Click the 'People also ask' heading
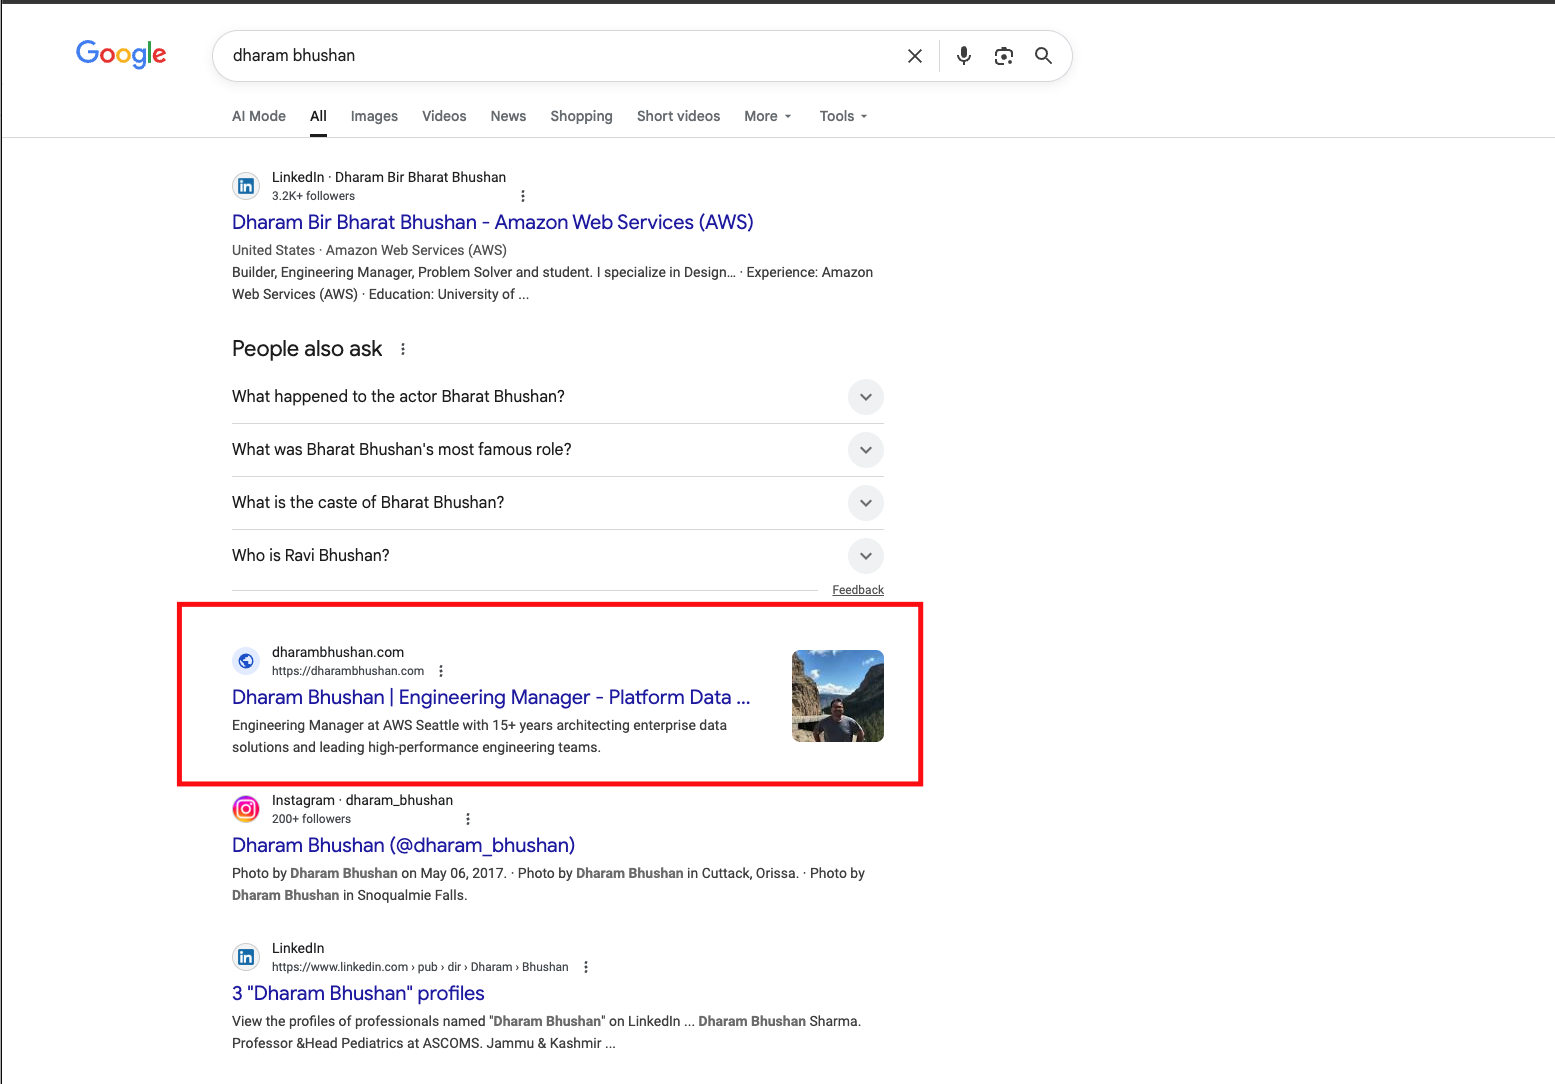The height and width of the screenshot is (1084, 1555). (x=307, y=349)
